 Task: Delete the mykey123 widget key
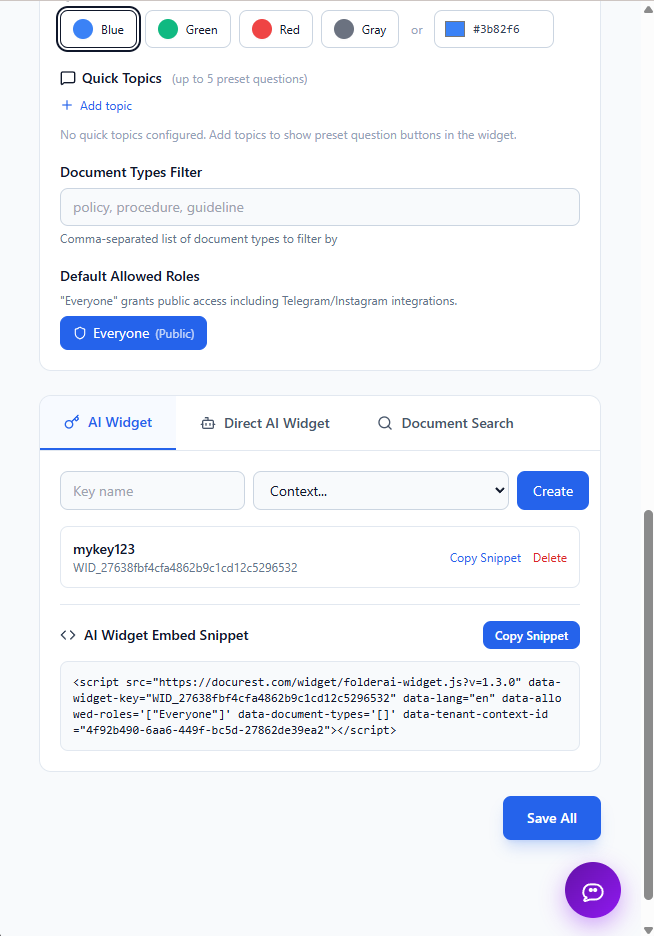coord(549,558)
